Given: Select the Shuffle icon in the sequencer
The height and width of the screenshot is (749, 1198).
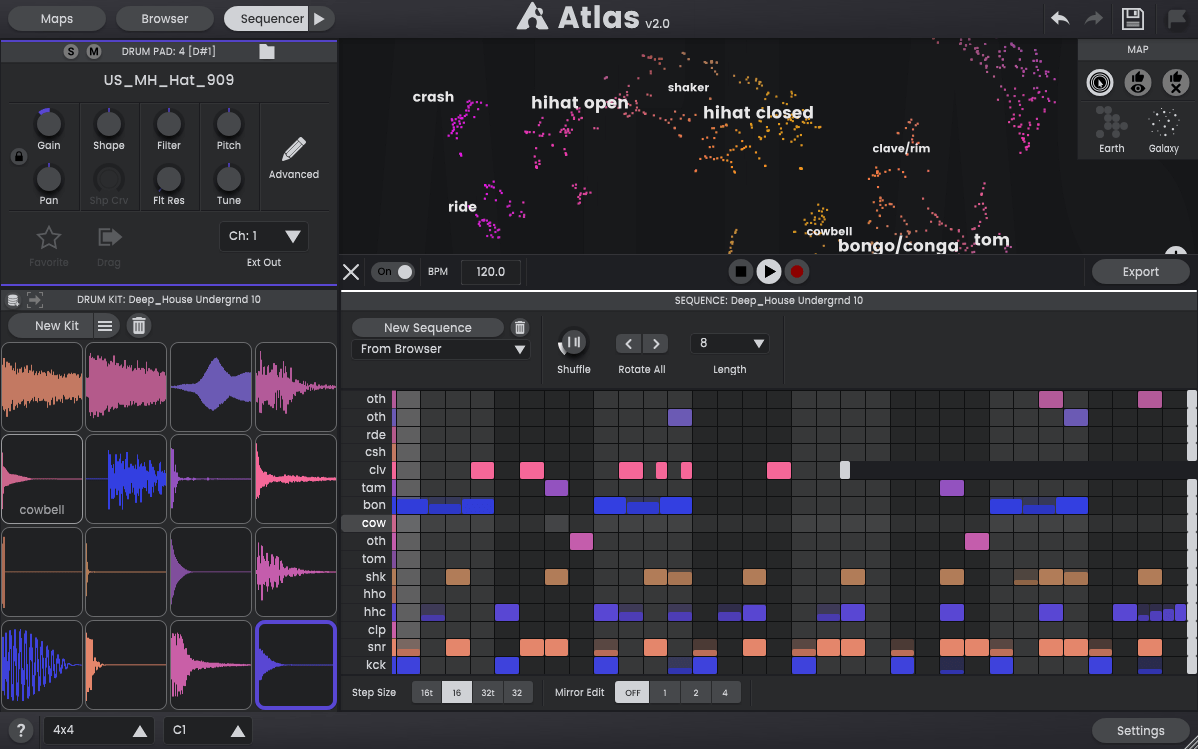Looking at the screenshot, I should (572, 343).
